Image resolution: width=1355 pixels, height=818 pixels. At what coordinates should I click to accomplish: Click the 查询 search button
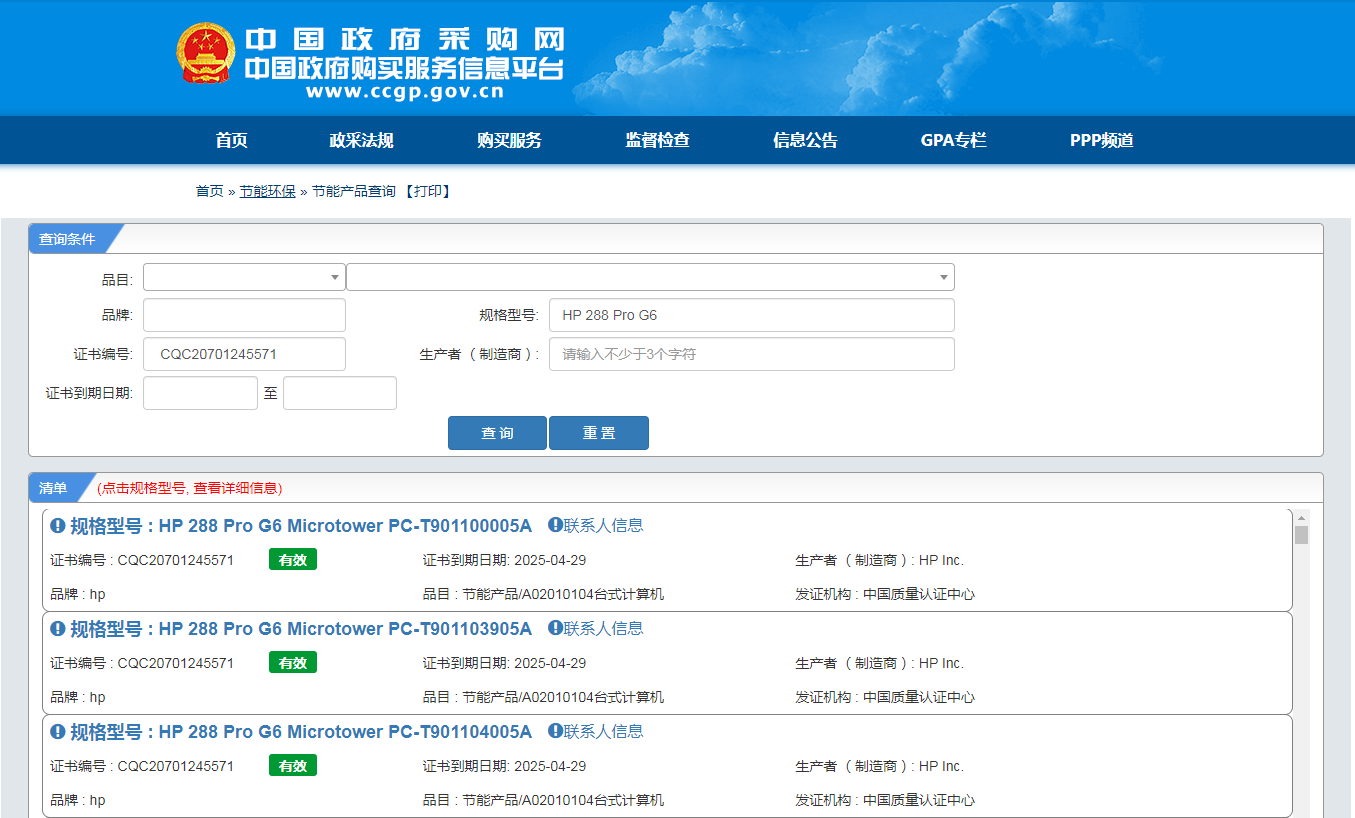click(x=497, y=433)
